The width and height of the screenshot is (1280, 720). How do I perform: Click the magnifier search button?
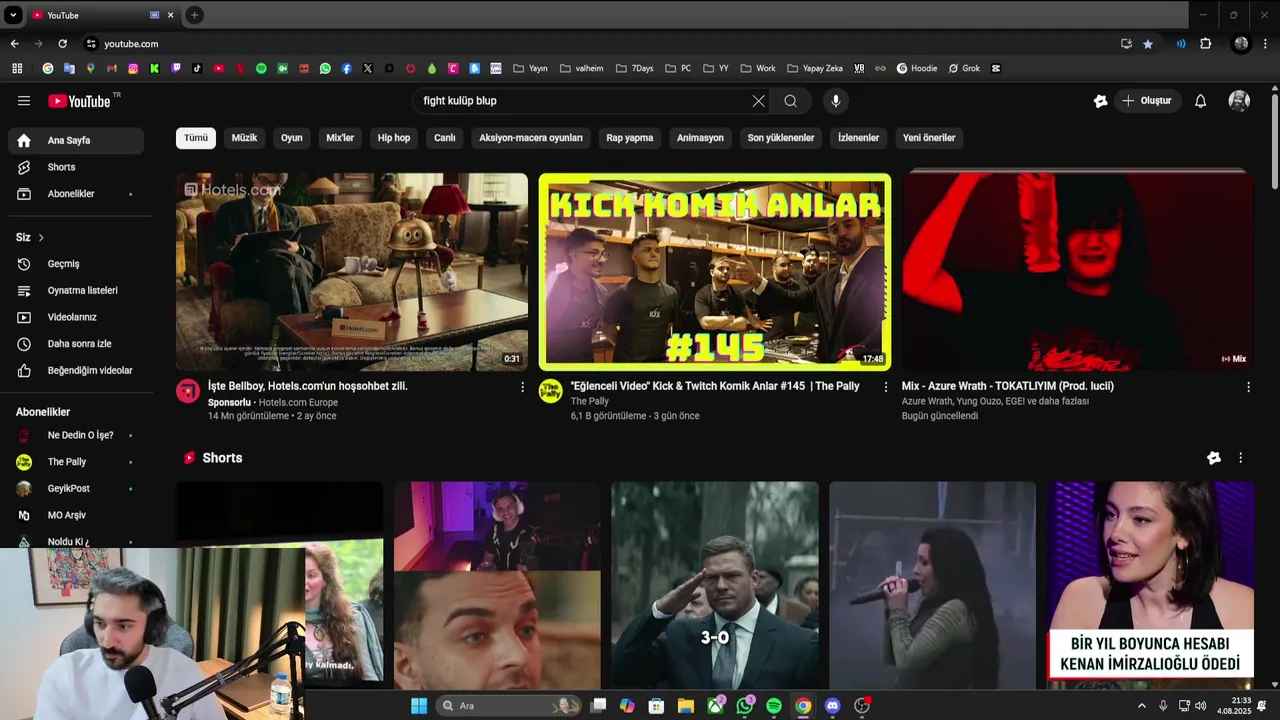click(x=790, y=101)
